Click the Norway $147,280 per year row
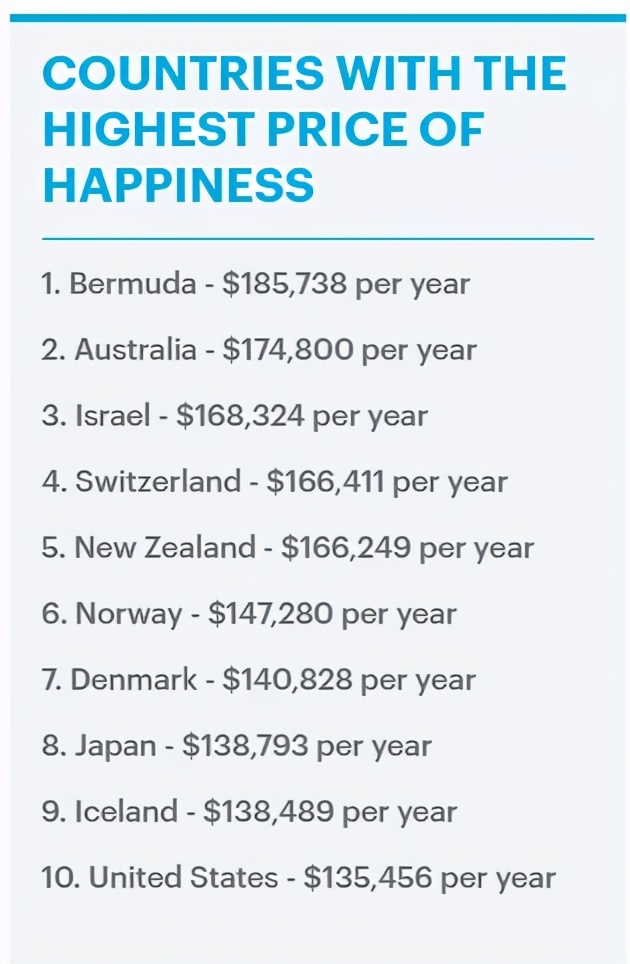This screenshot has height=964, width=630. (x=249, y=614)
